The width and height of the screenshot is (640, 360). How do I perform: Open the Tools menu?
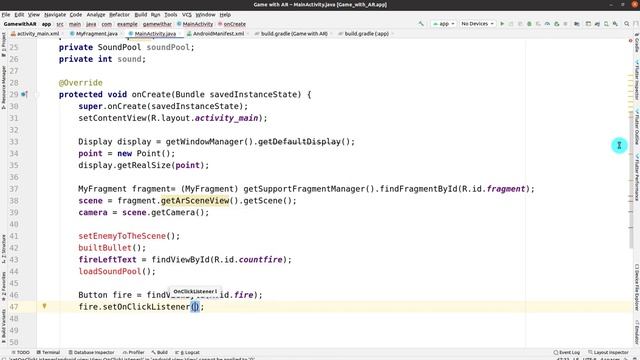coord(171,15)
